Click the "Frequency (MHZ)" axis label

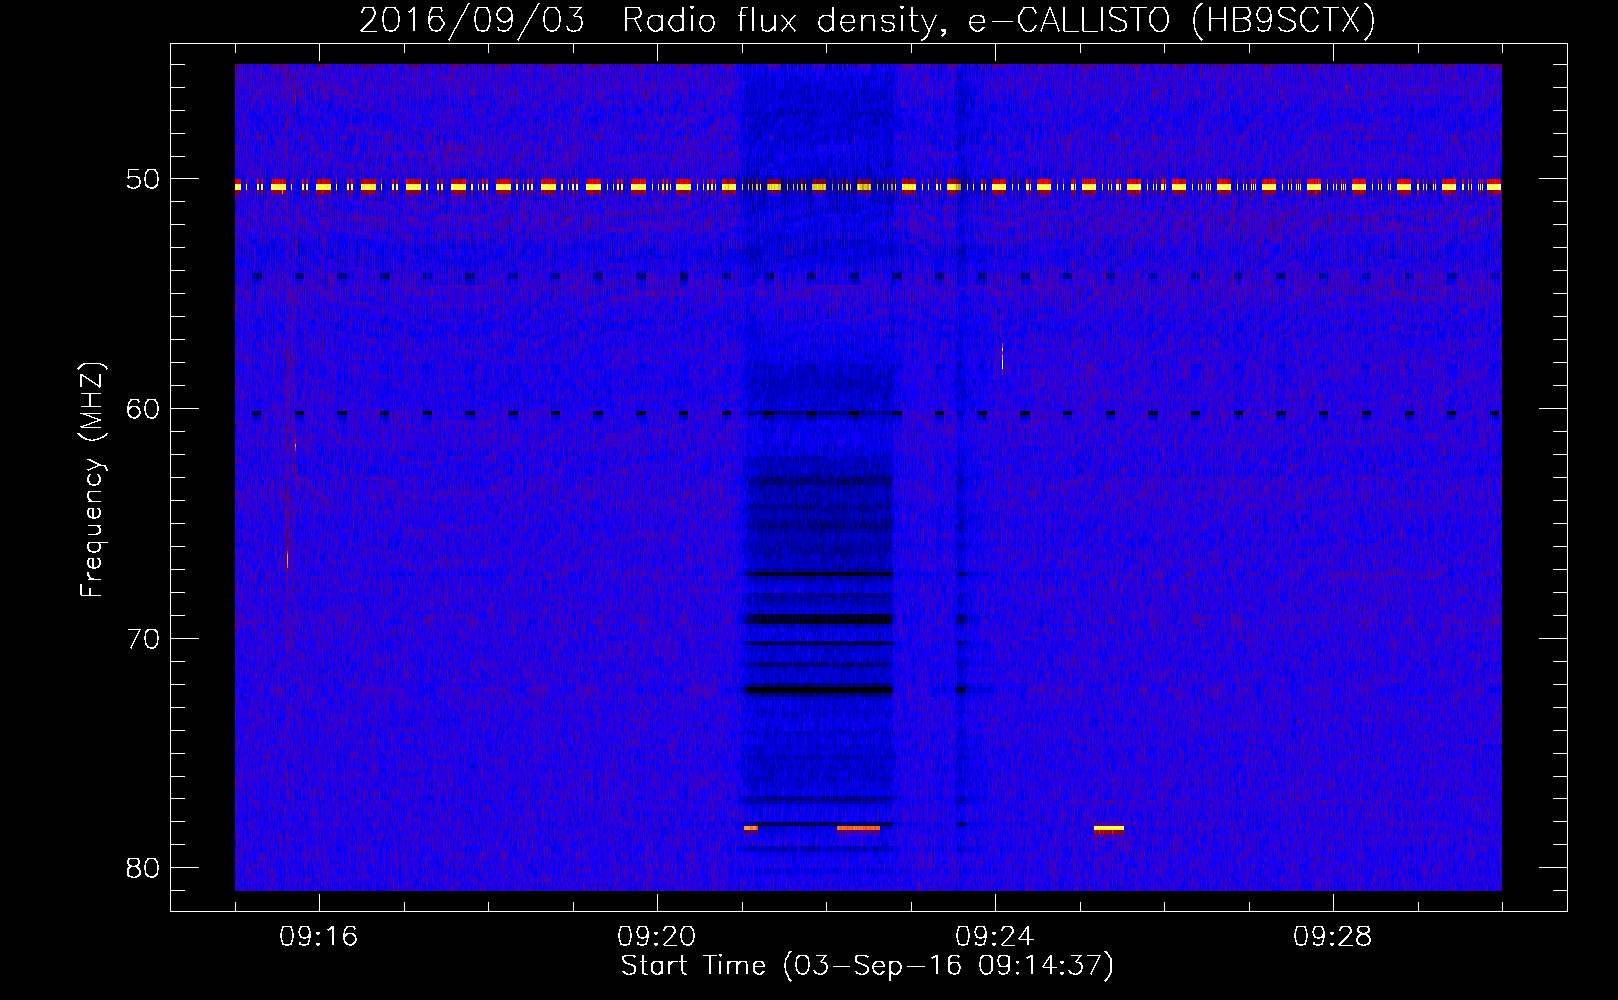pos(92,480)
